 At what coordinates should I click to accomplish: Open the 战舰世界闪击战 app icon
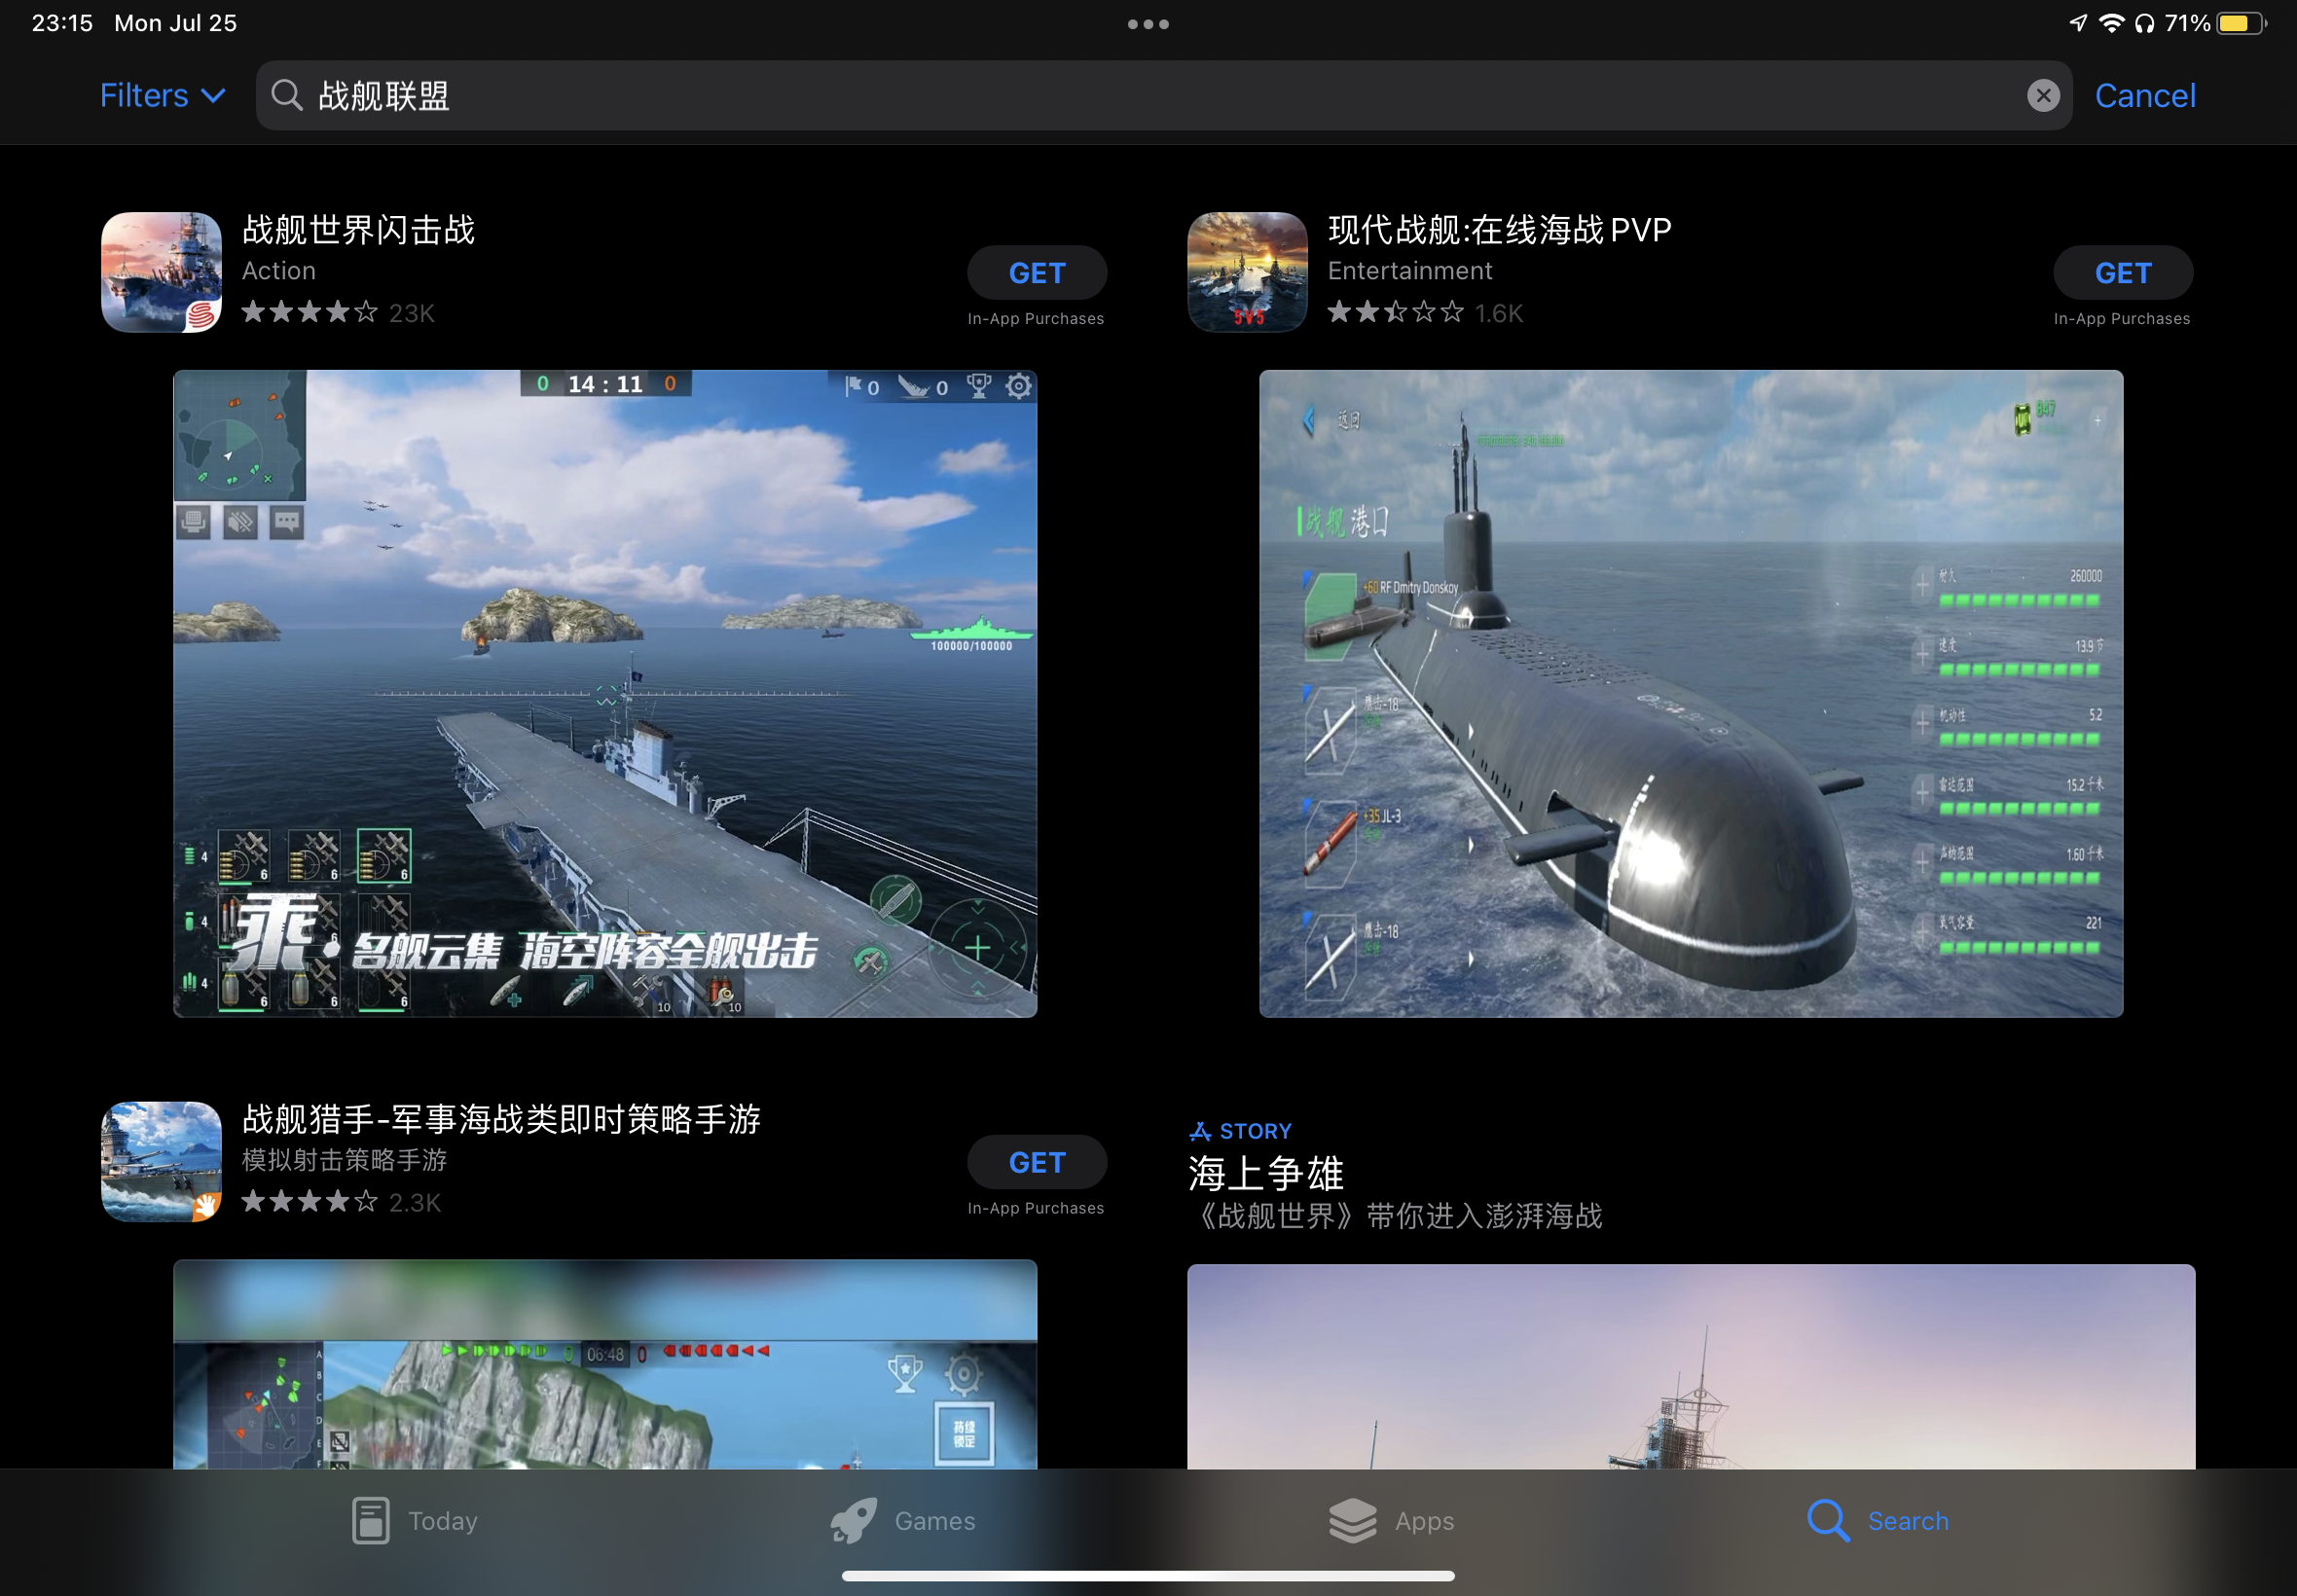(161, 272)
